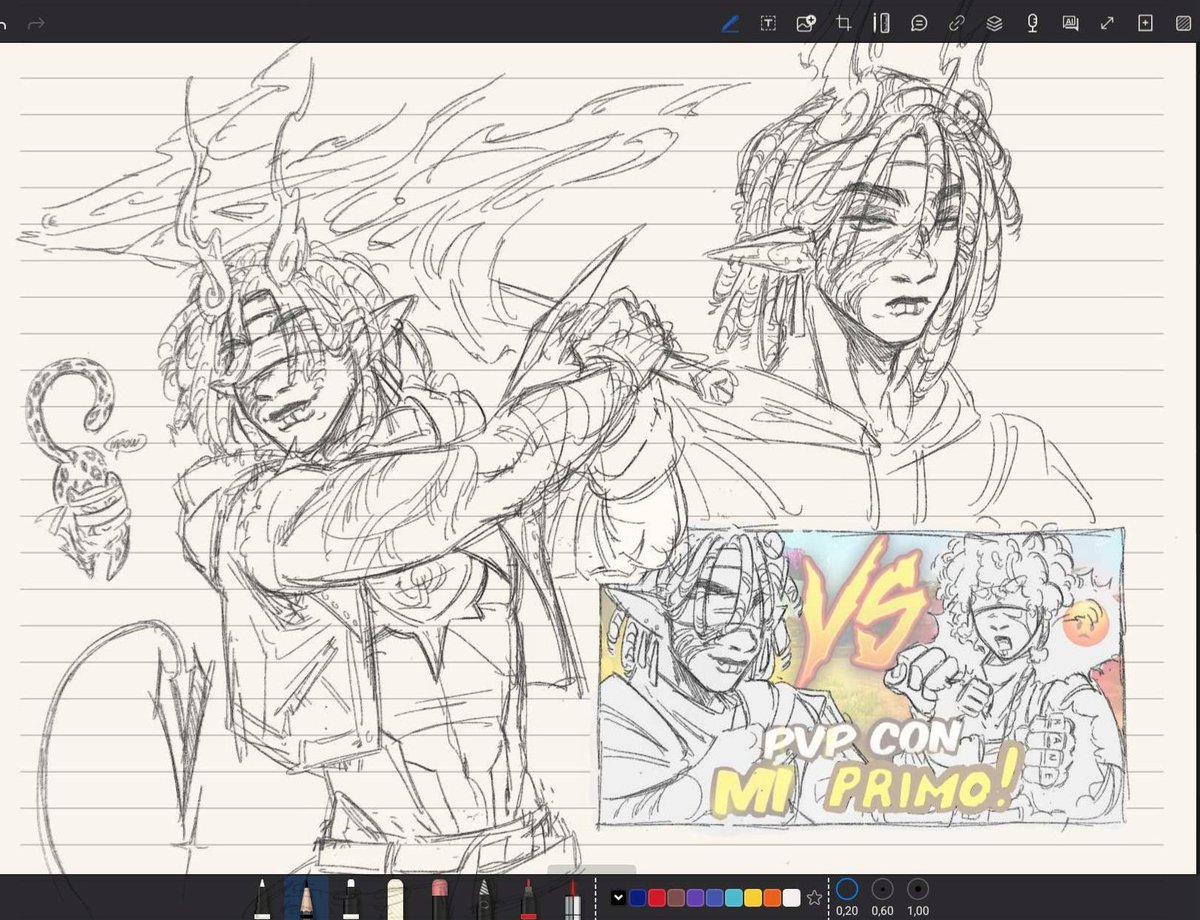Expand the black color dropdown
The height and width of the screenshot is (920, 1200).
(x=618, y=897)
